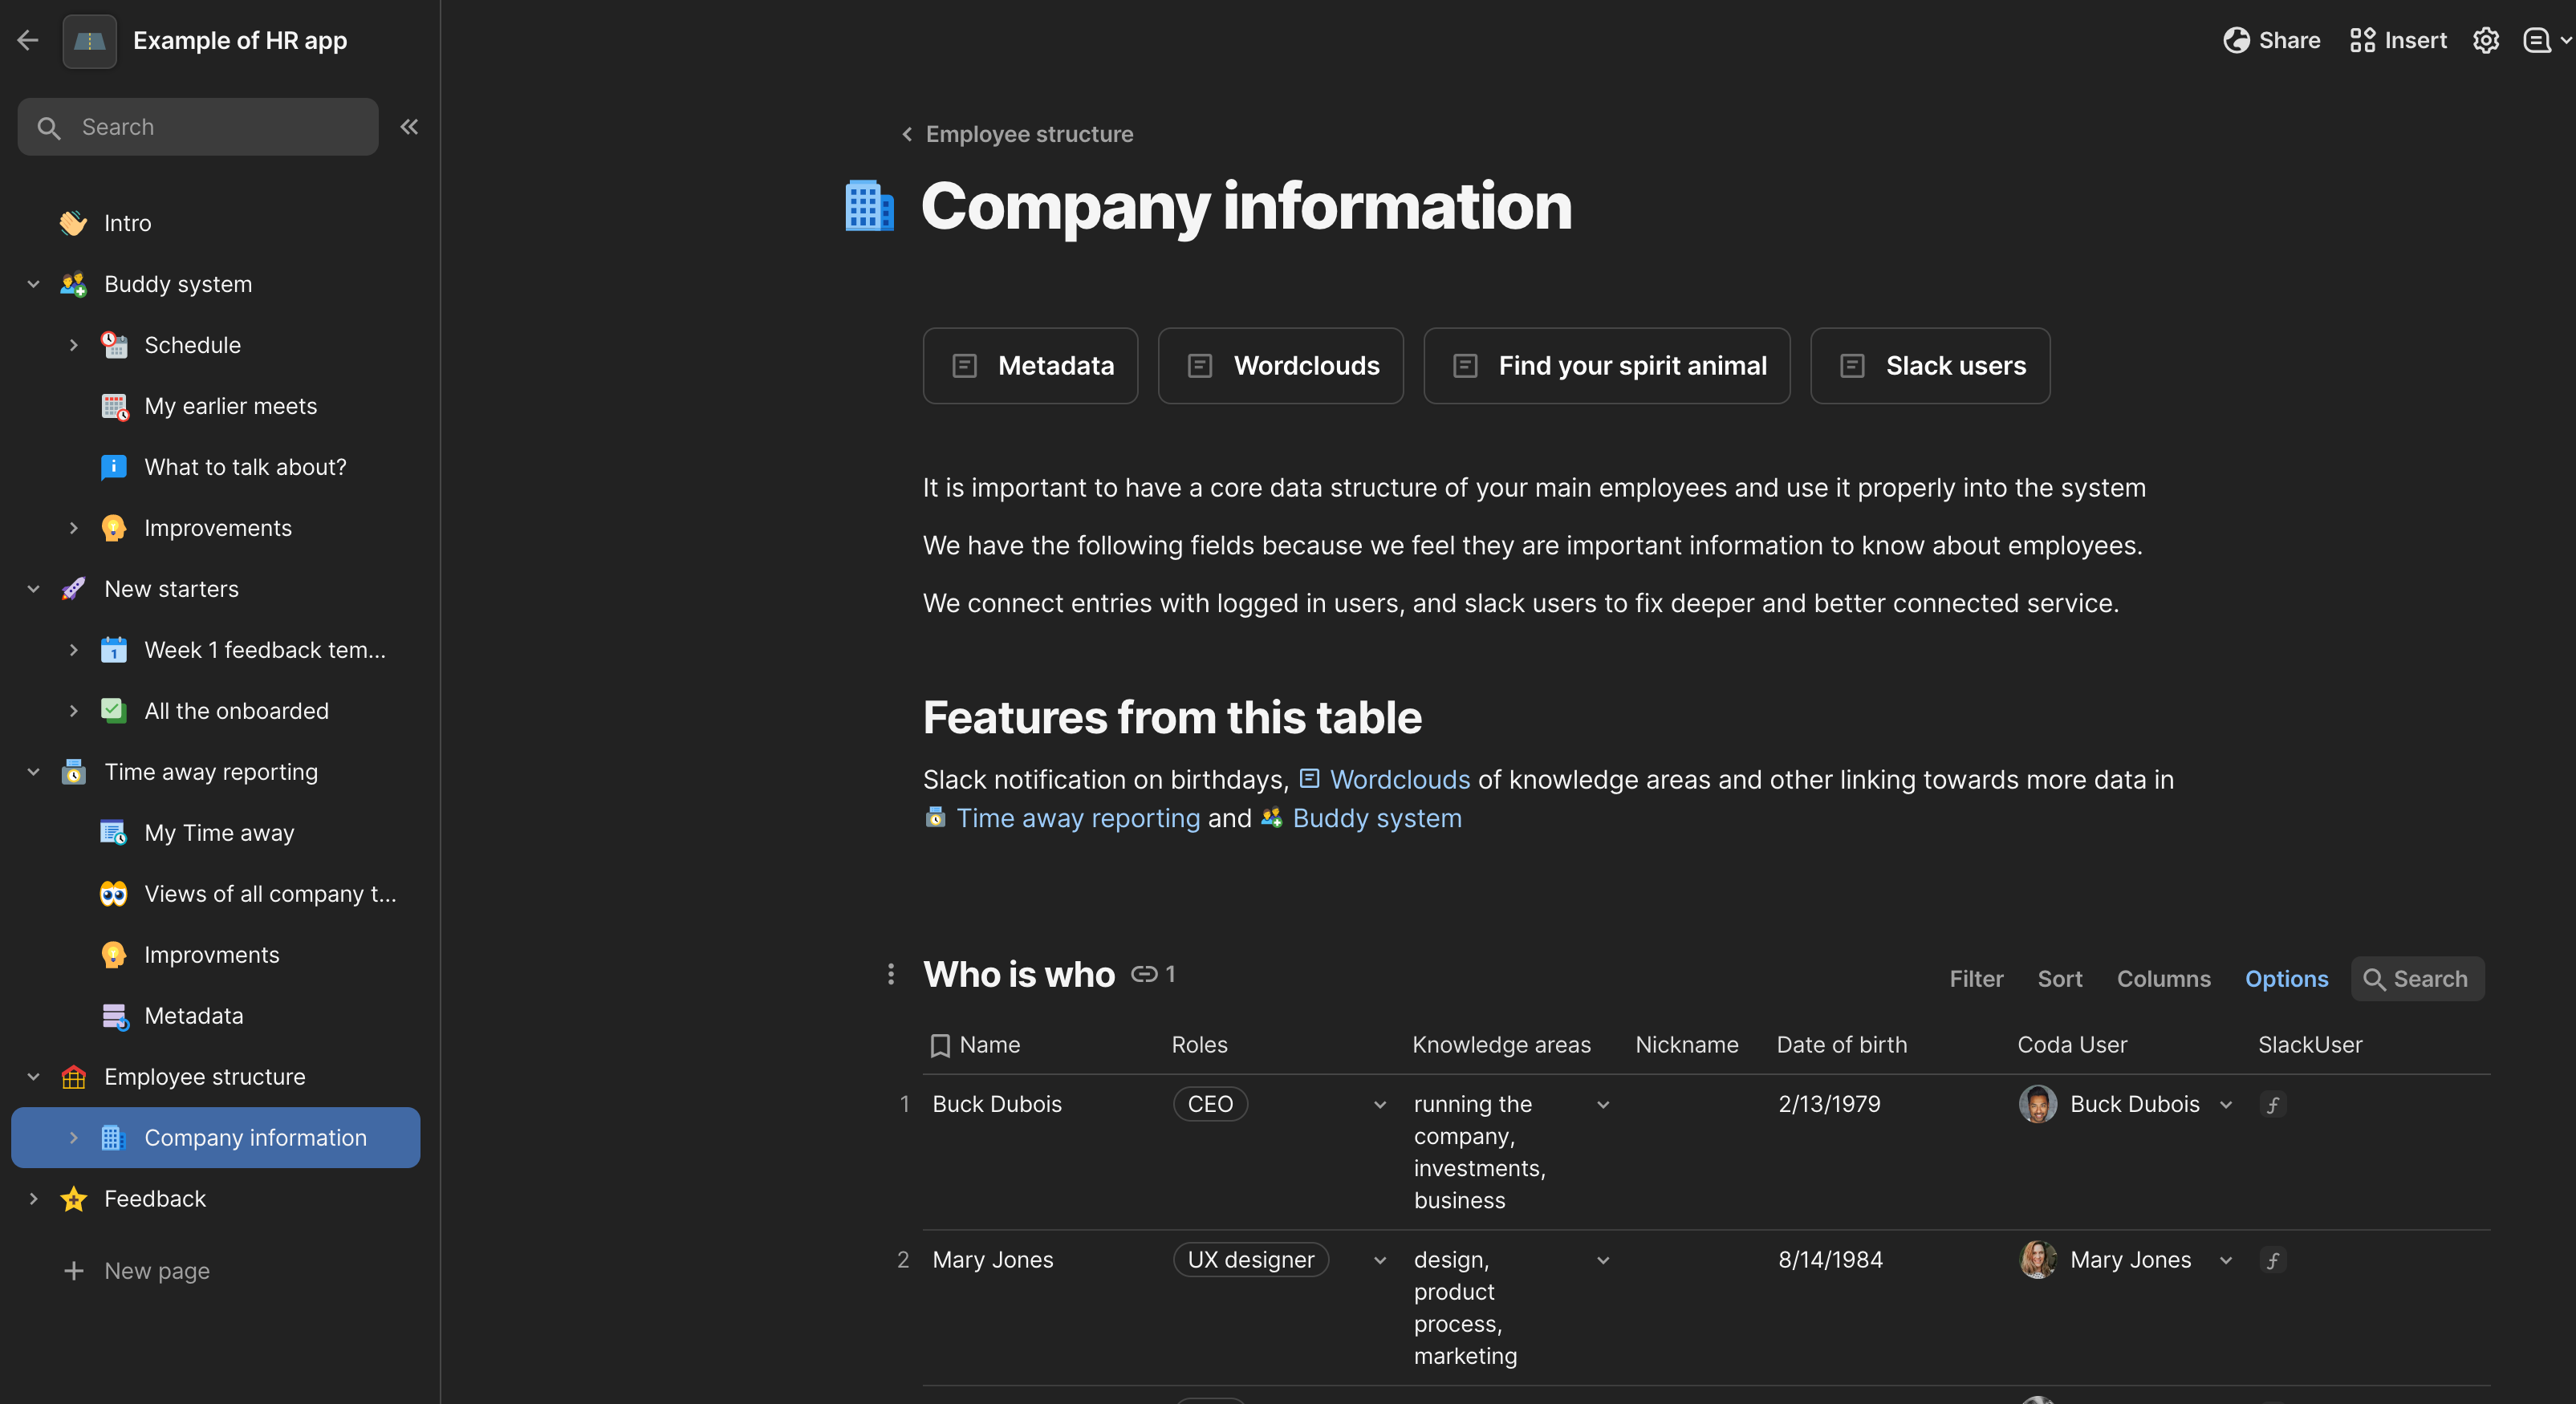Screen dimensions: 2576x1404
Task: Click the settings gear icon
Action: coord(2485,40)
